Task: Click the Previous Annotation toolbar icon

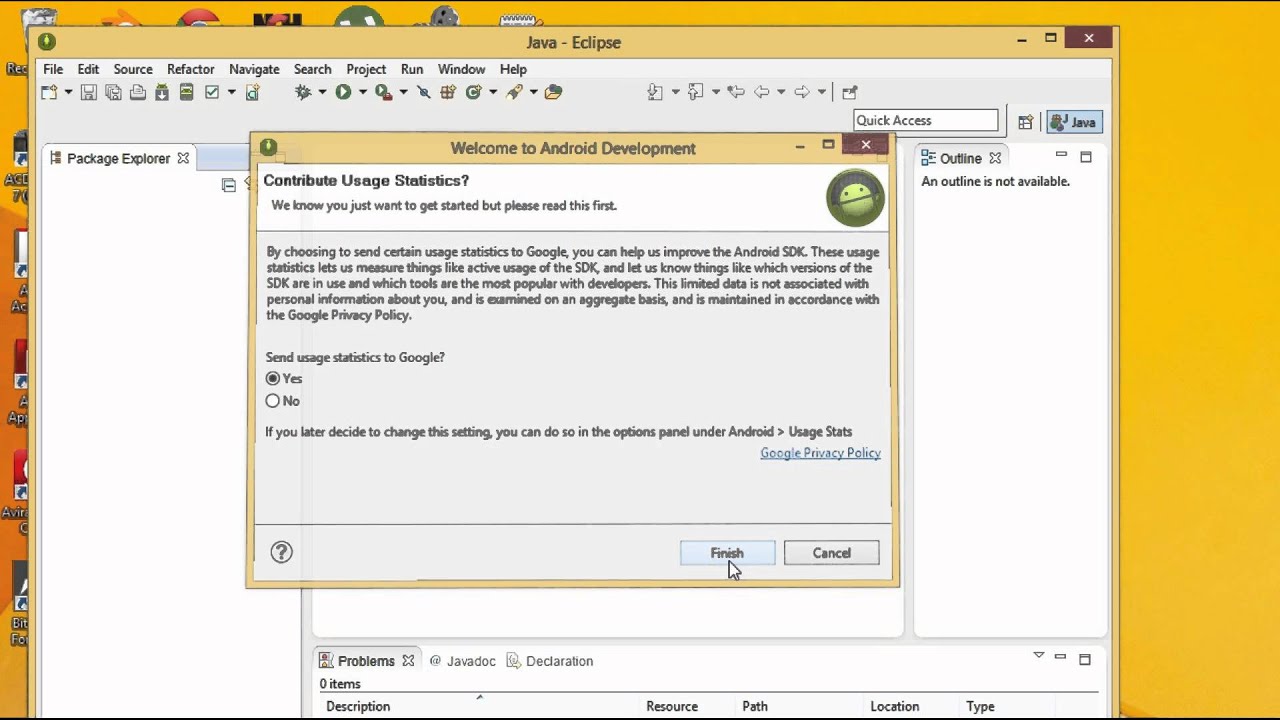Action: (695, 92)
